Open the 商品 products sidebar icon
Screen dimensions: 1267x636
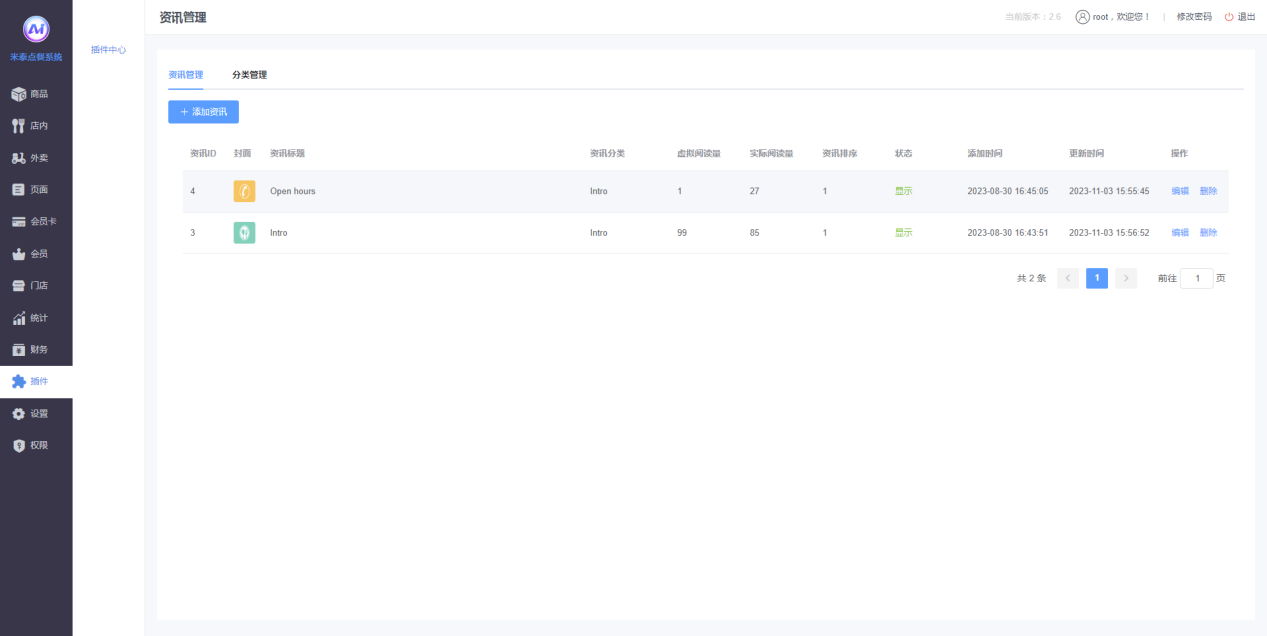click(x=18, y=94)
